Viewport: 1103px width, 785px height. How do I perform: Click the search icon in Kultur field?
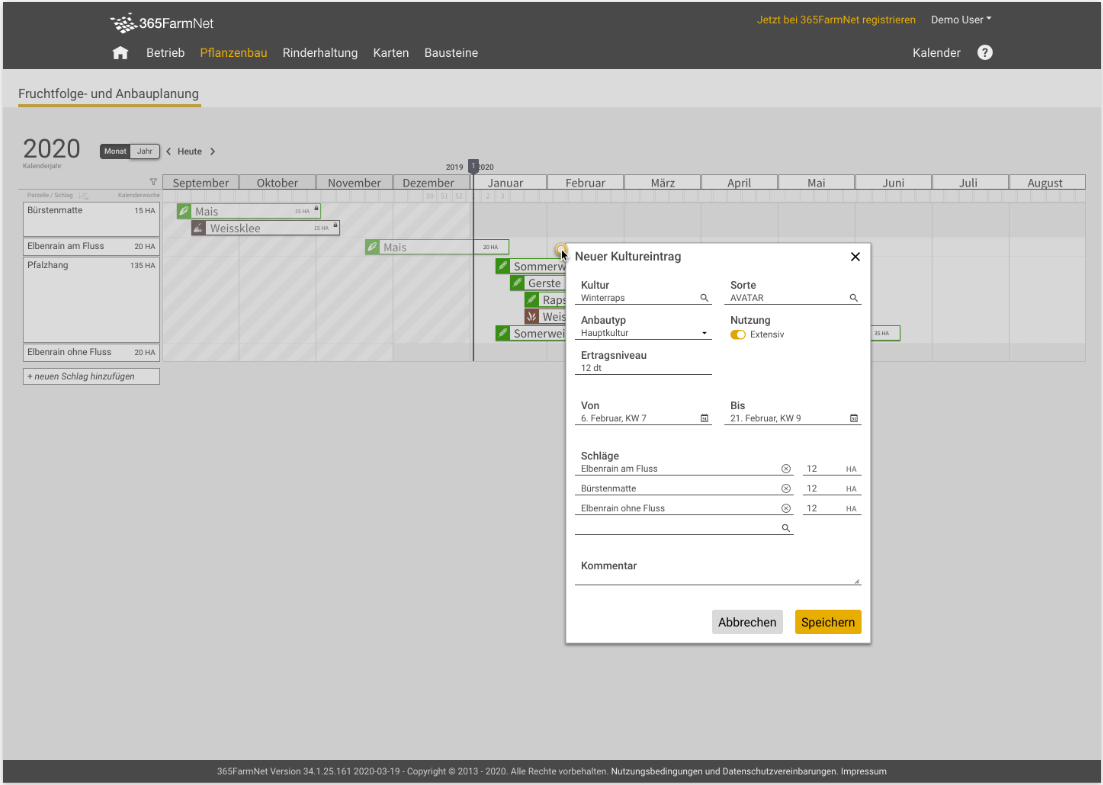(704, 298)
